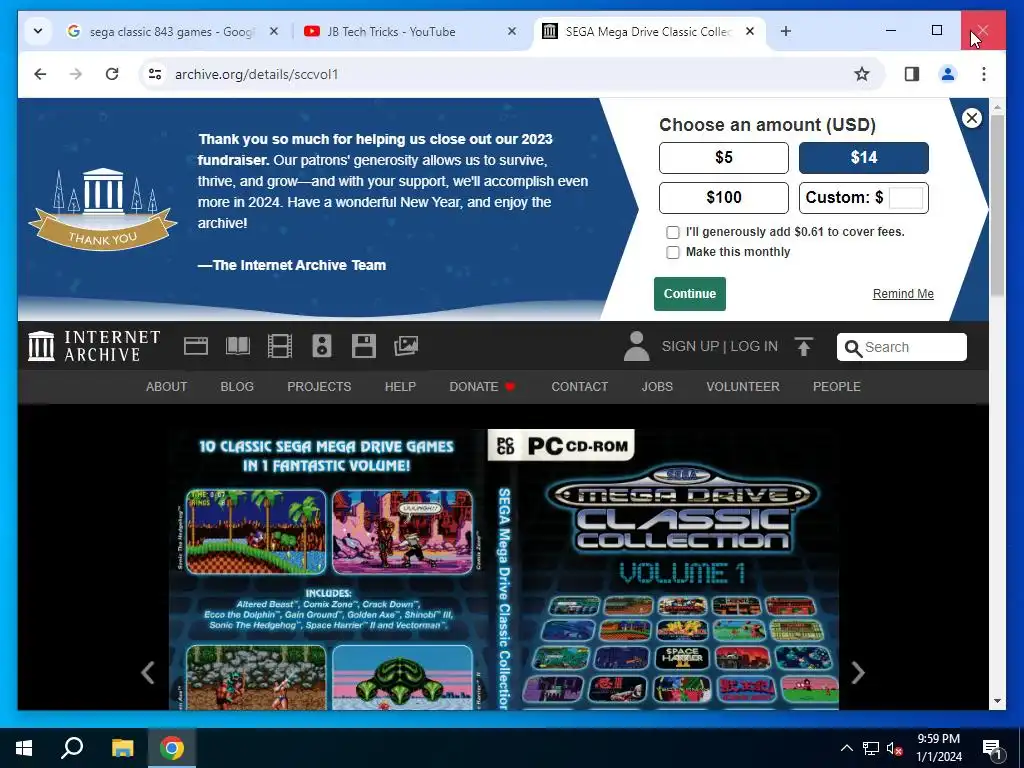Reload the archive.org page

point(112,74)
